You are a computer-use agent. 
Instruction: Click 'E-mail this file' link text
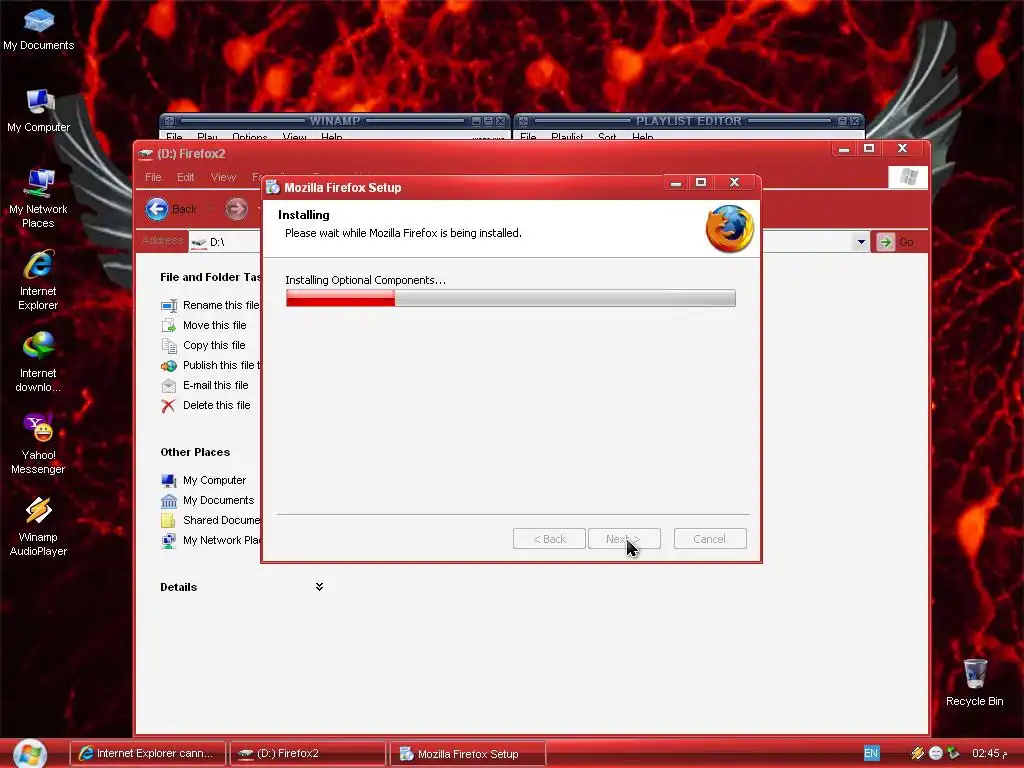click(216, 385)
